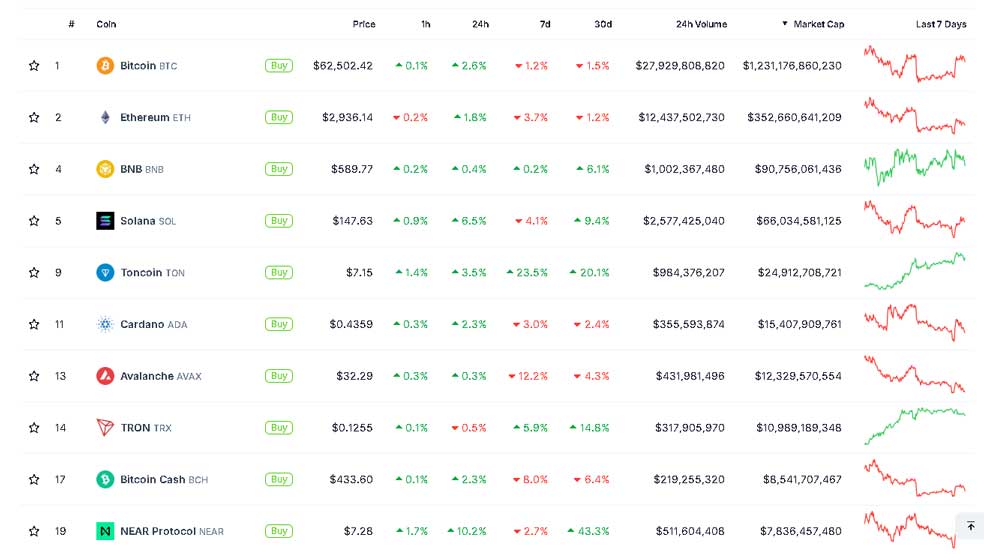Open the Bitcoin Cash BCH link
984x554 pixels.
[164, 479]
